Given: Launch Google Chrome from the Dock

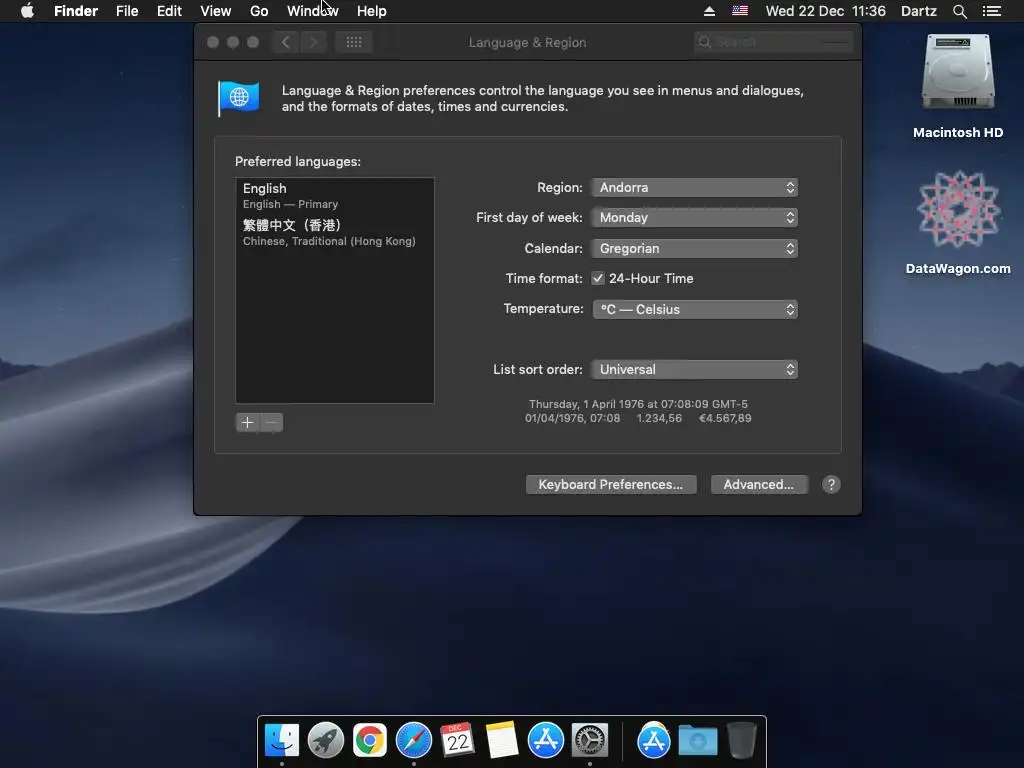Looking at the screenshot, I should [370, 740].
